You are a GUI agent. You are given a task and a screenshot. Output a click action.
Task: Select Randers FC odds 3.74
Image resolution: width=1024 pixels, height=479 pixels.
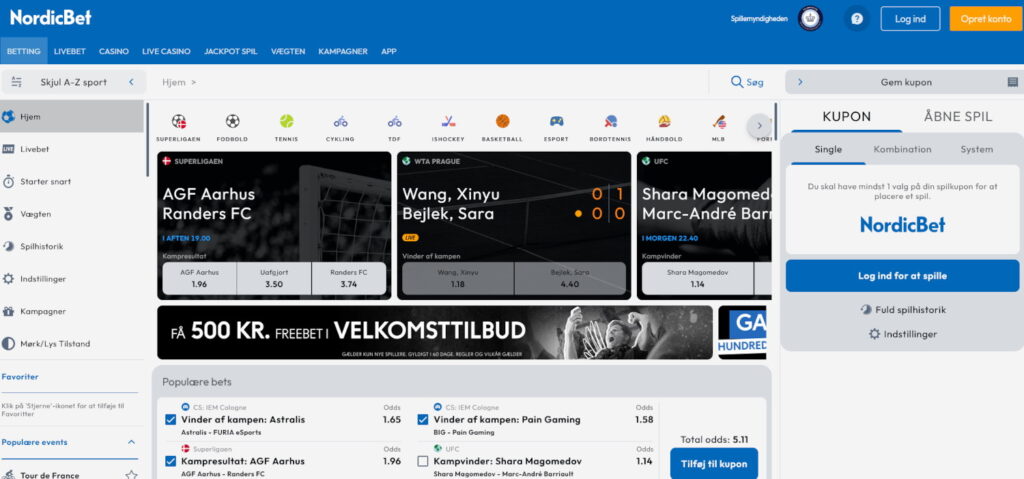tap(349, 278)
